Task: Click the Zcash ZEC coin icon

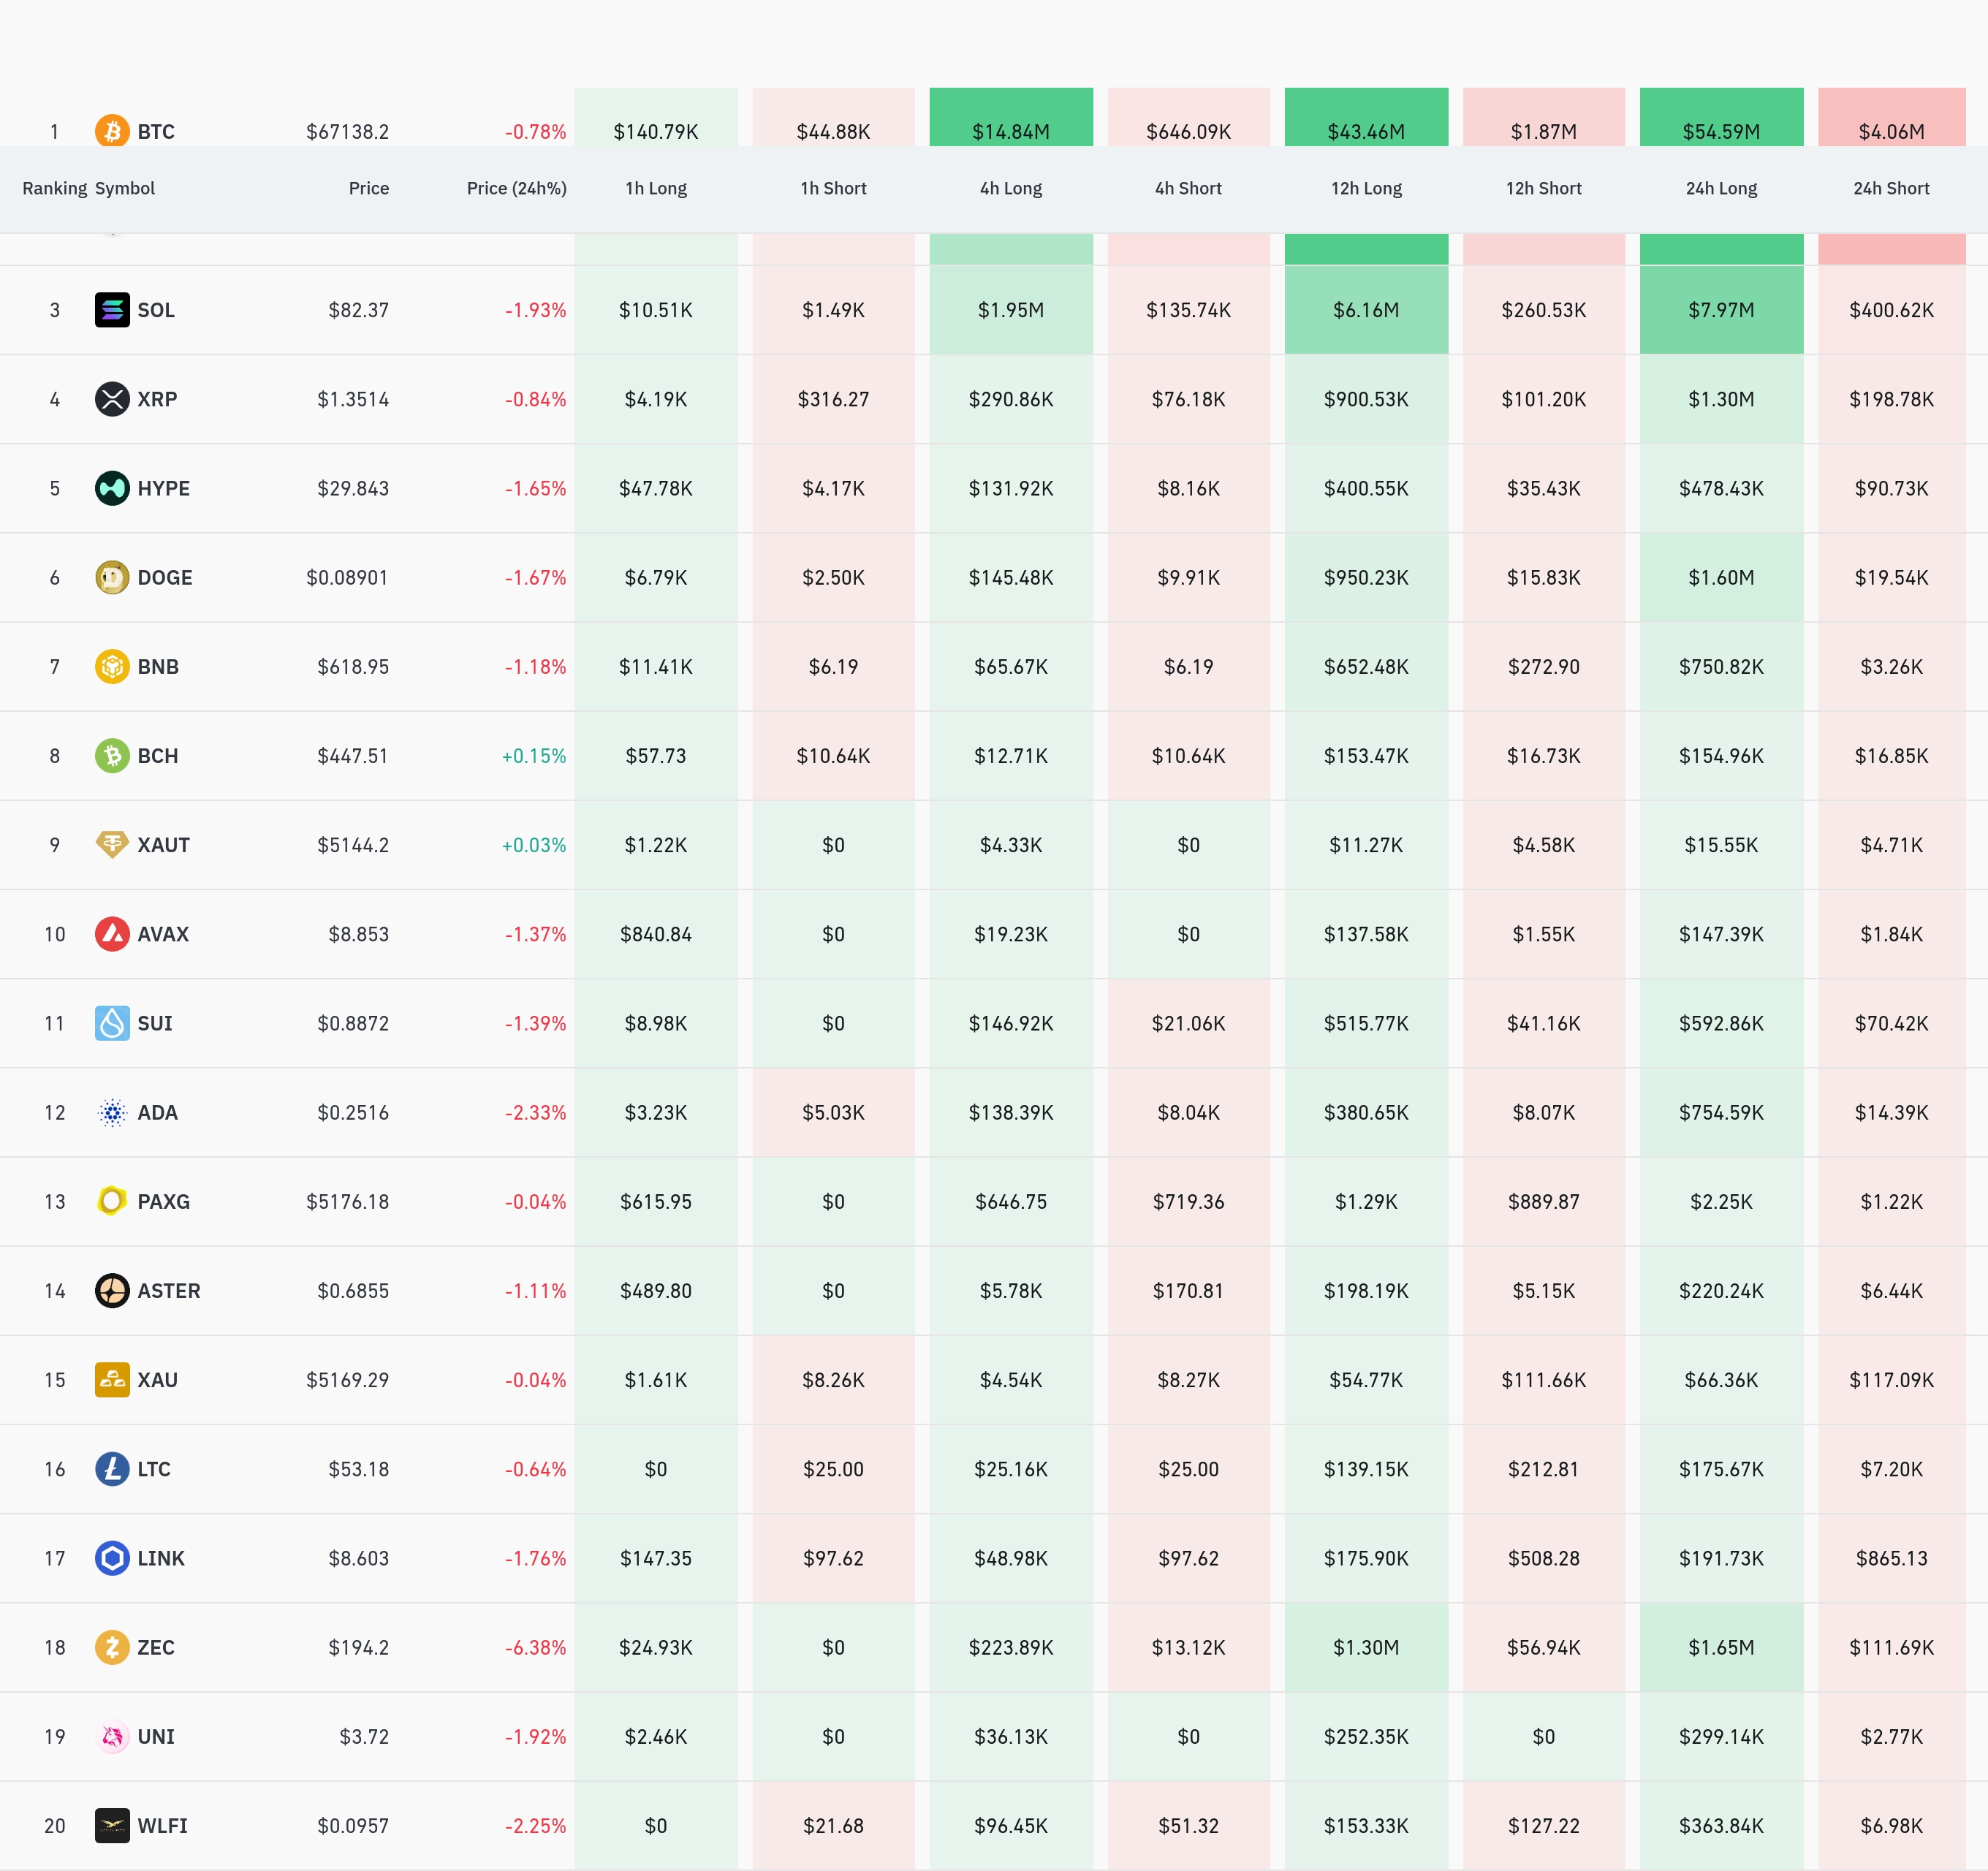Action: click(x=112, y=1647)
